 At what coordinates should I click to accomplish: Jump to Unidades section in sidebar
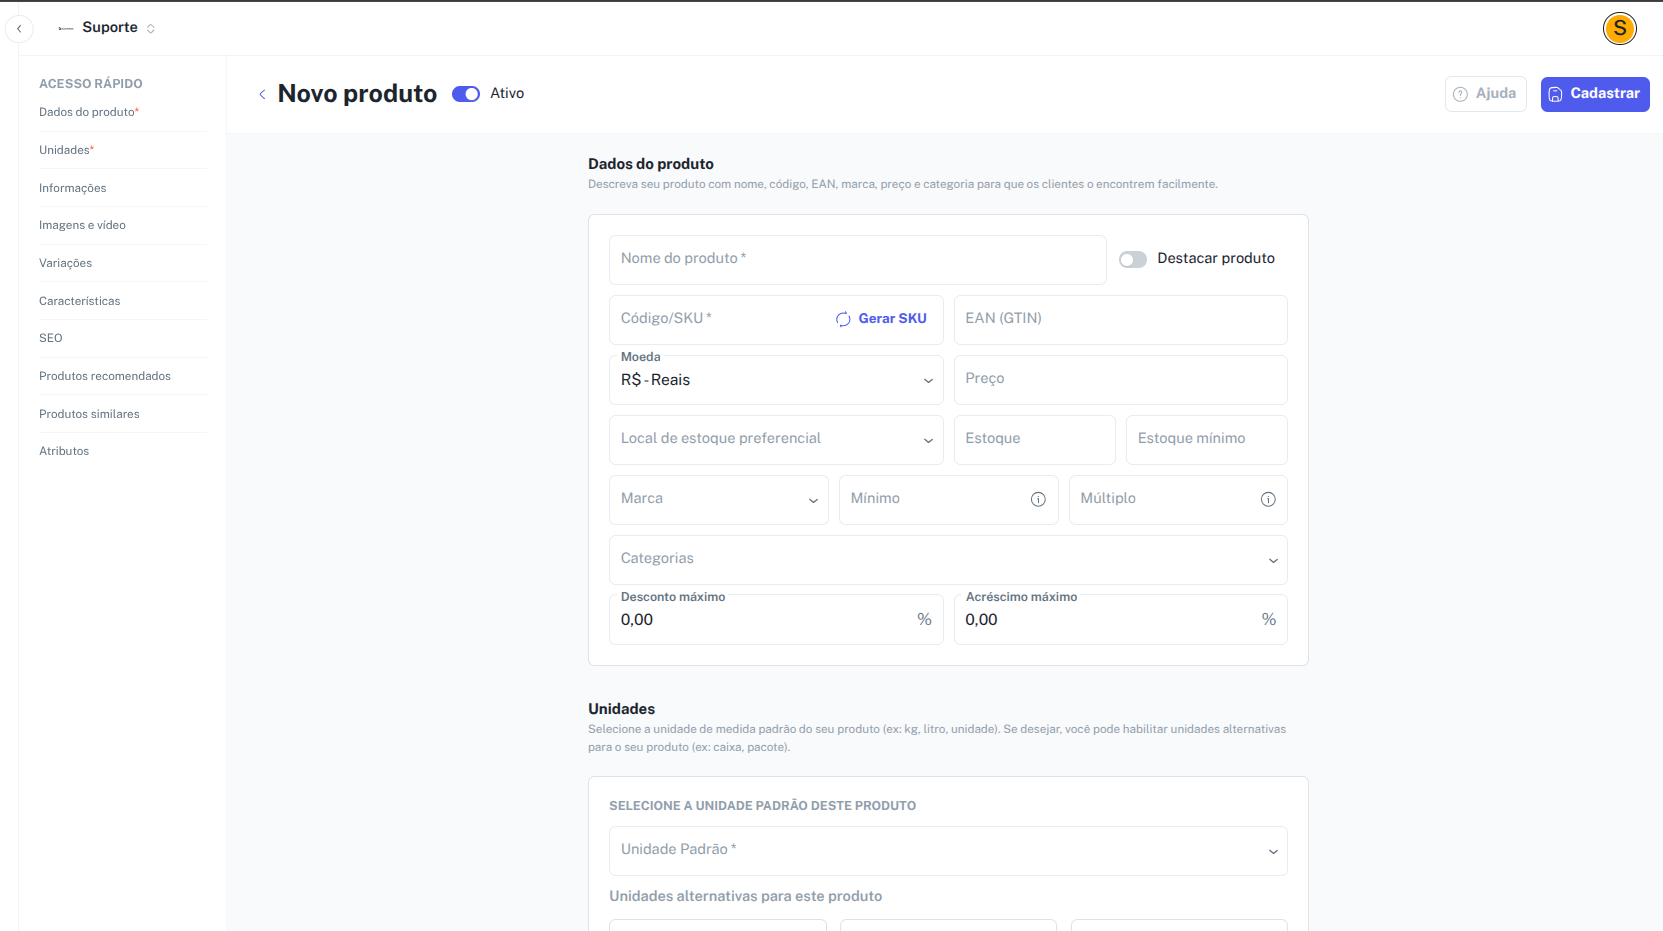click(66, 150)
